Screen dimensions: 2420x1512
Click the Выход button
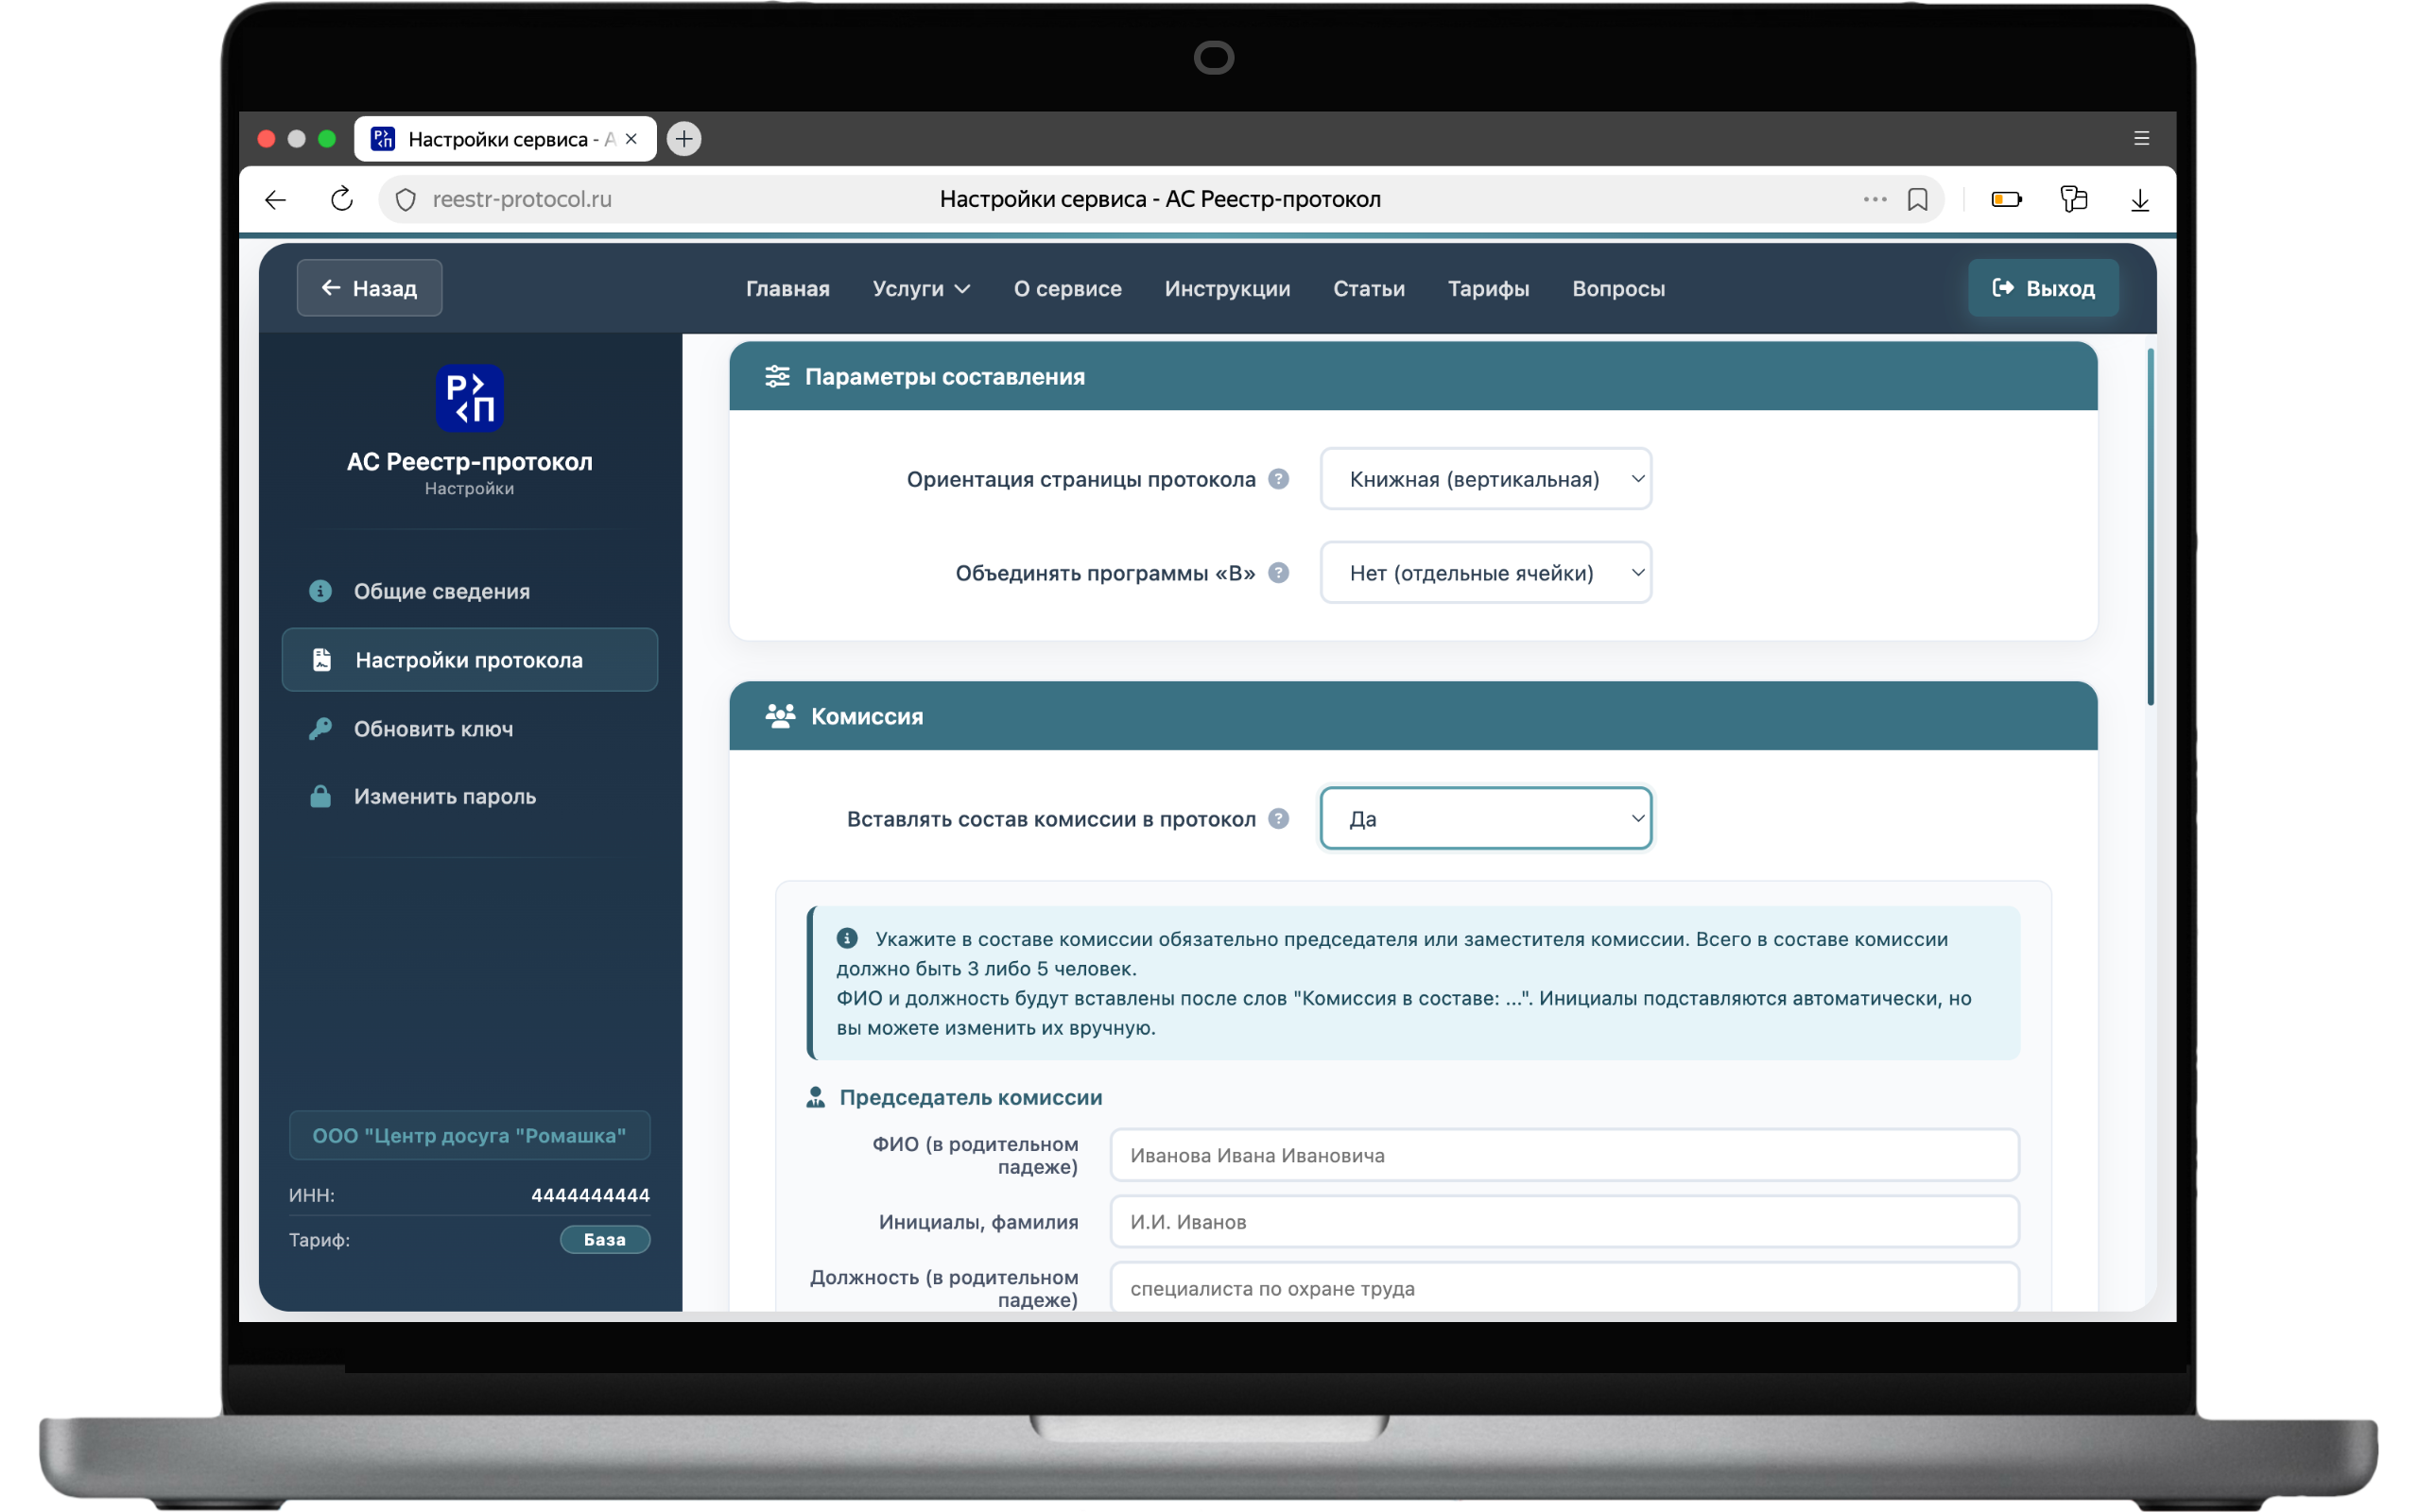(x=2043, y=289)
